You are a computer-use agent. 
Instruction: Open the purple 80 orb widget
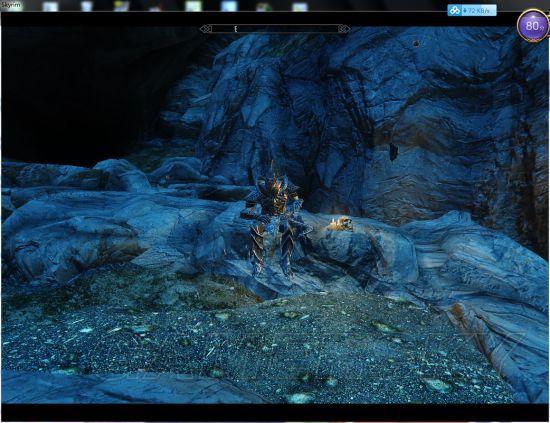[532, 26]
